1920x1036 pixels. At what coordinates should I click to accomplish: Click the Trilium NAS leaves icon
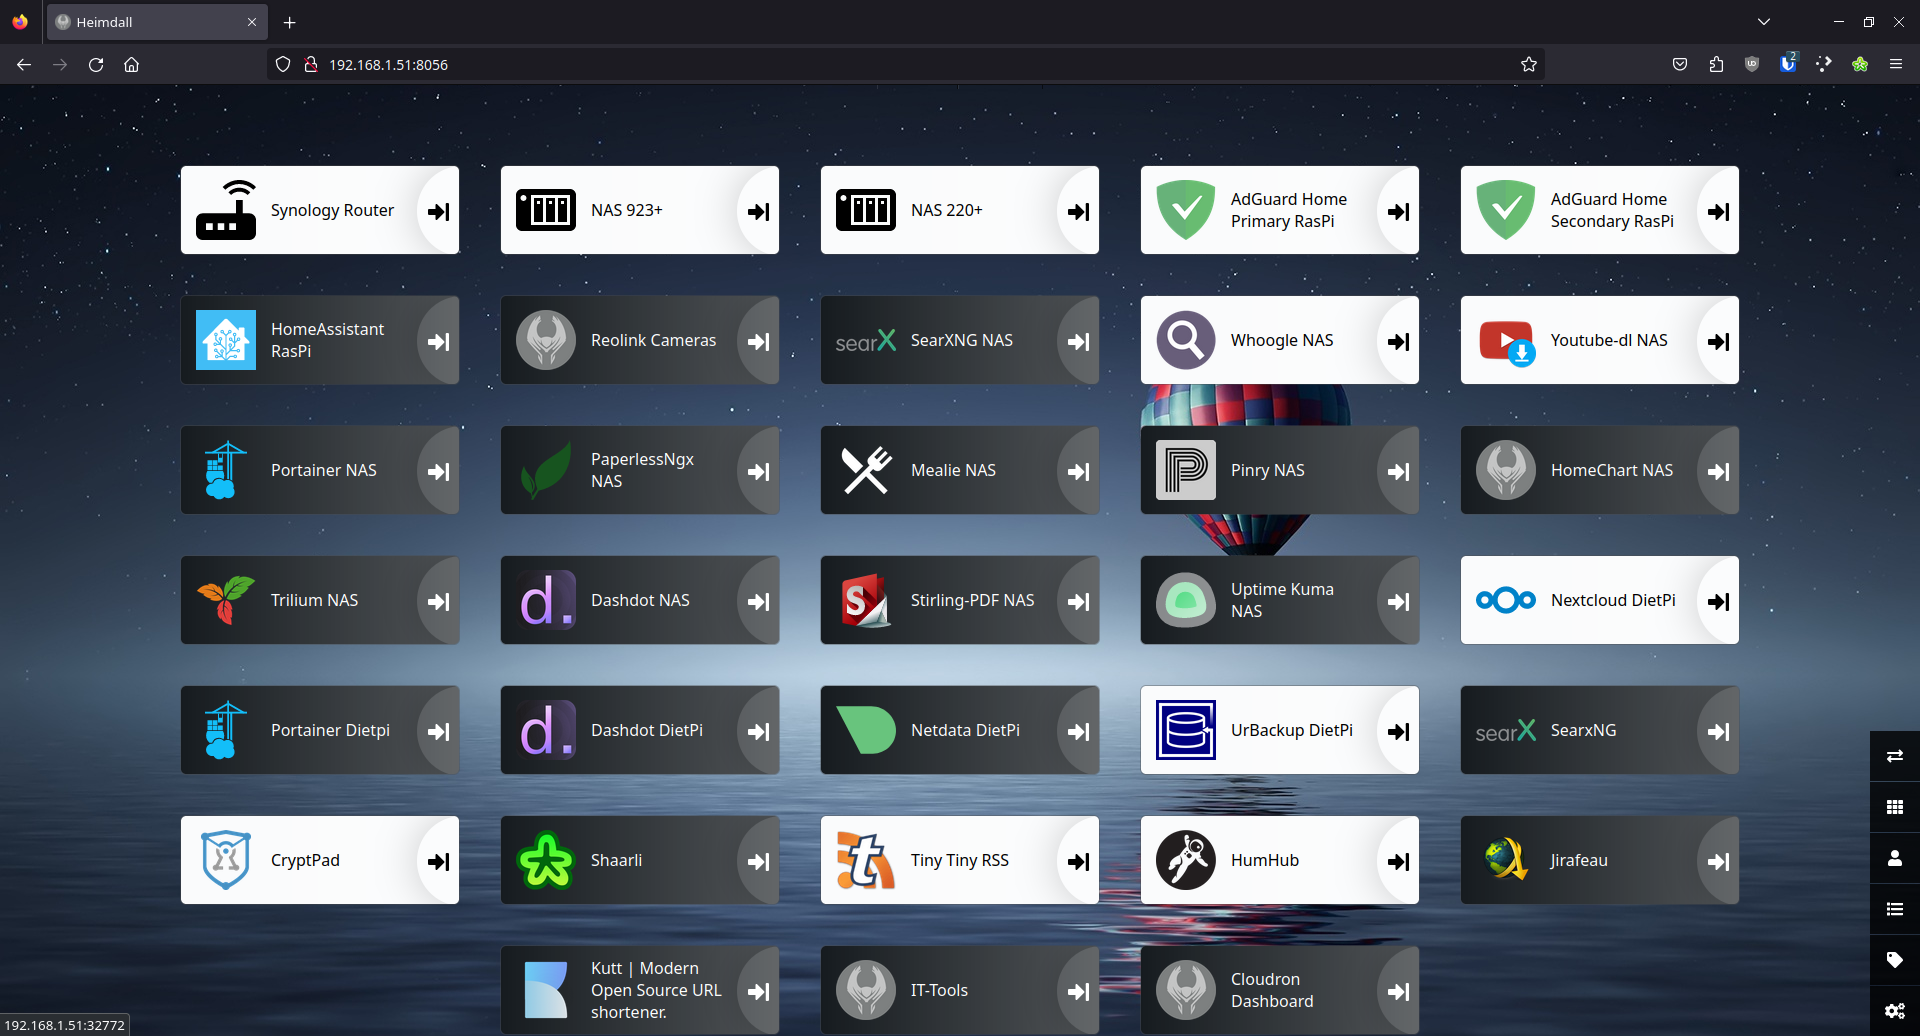click(226, 600)
